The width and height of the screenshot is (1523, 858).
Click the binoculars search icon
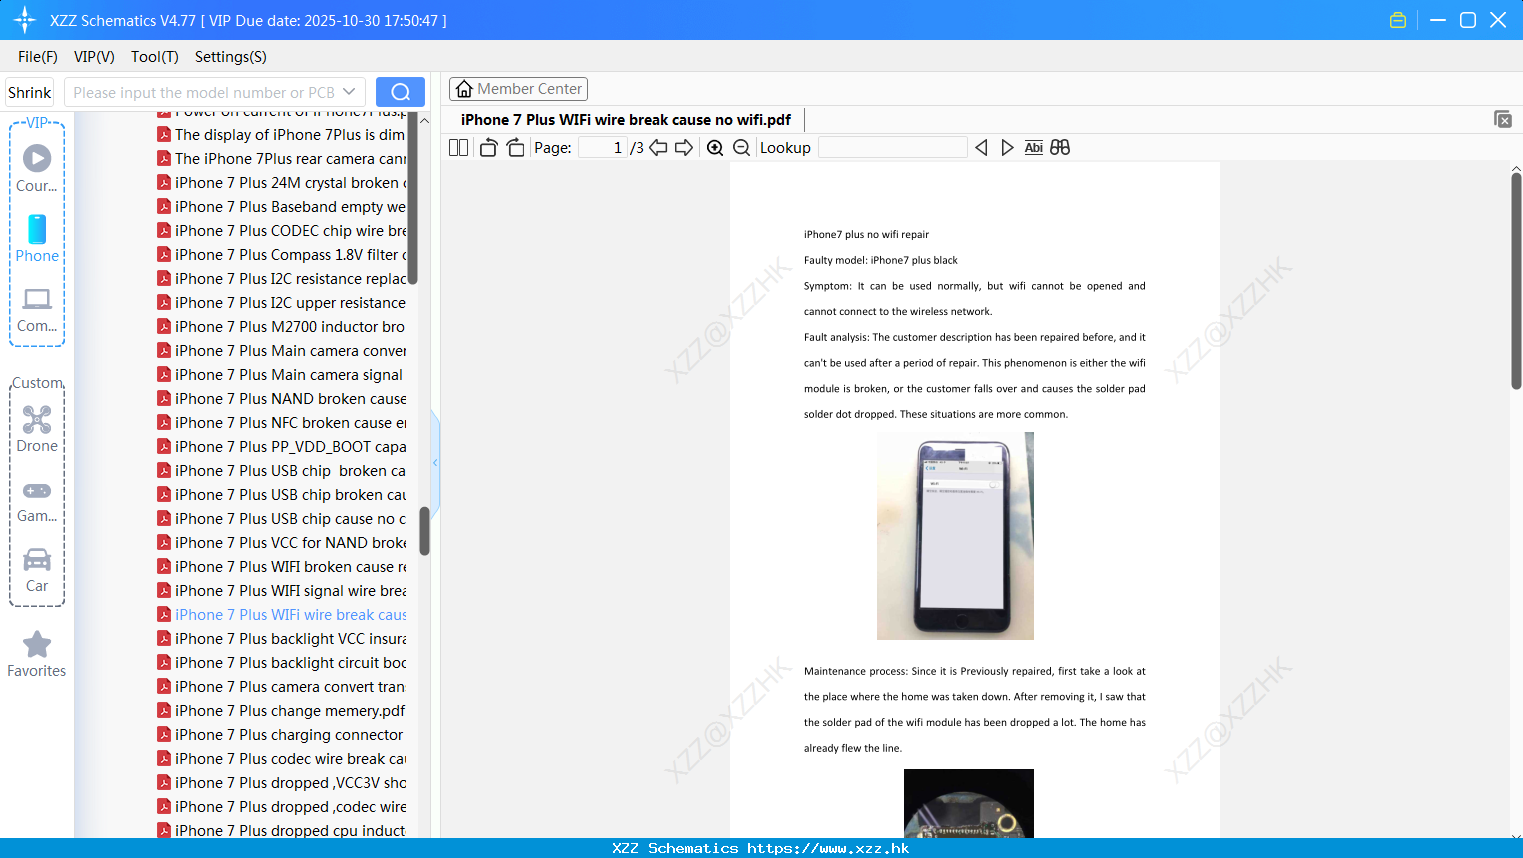1060,148
